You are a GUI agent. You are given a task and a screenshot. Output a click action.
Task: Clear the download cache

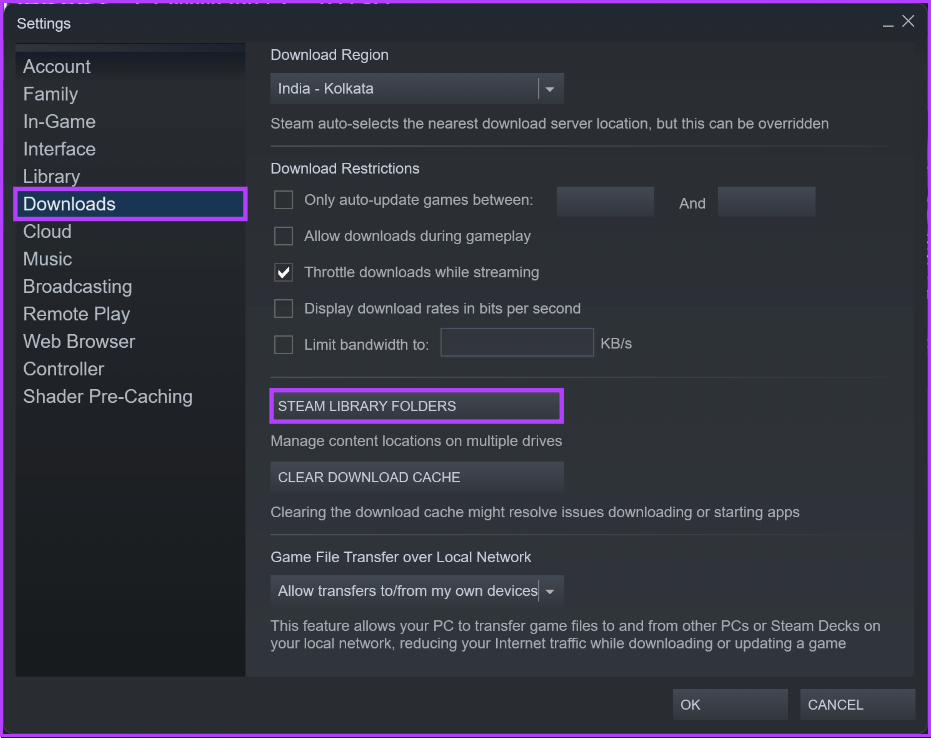click(x=416, y=477)
